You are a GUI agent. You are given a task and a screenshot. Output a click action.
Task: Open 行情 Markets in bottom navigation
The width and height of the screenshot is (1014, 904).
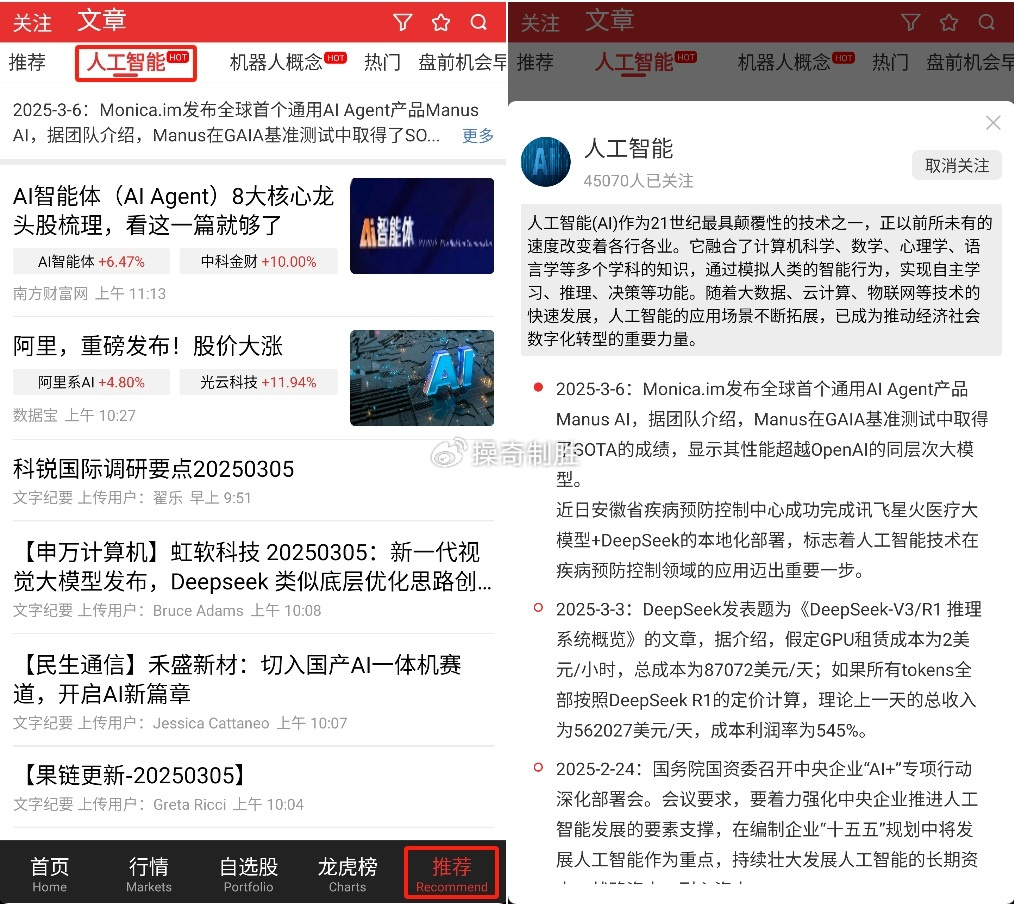[x=149, y=874]
